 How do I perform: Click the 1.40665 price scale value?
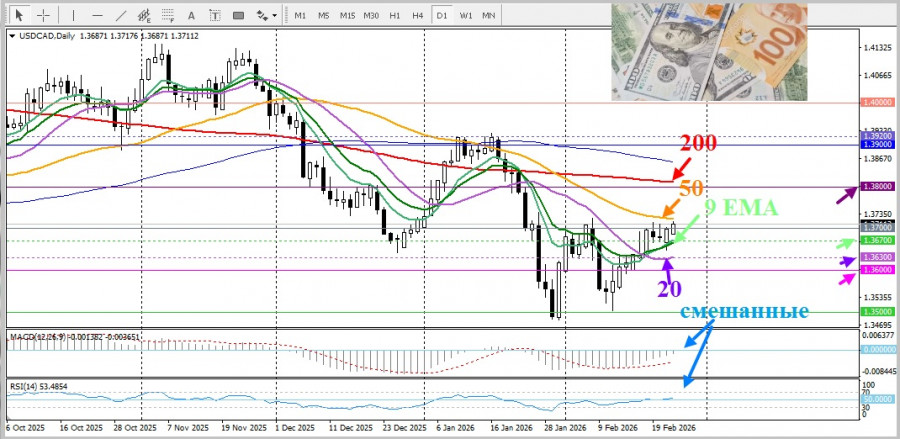[x=878, y=75]
